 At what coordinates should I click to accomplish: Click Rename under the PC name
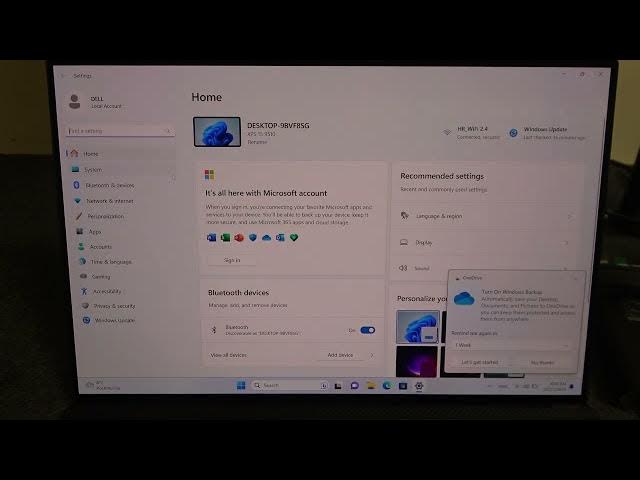[x=257, y=142]
